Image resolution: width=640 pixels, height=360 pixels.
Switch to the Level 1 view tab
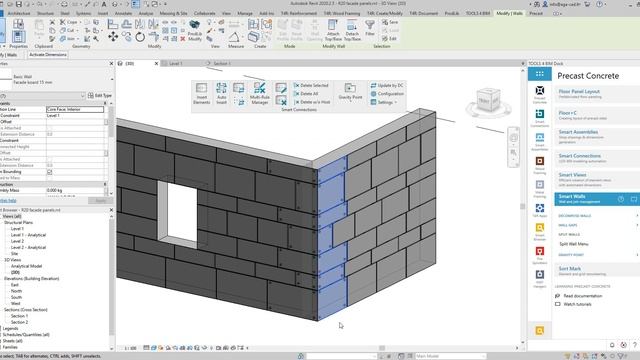[x=176, y=64]
